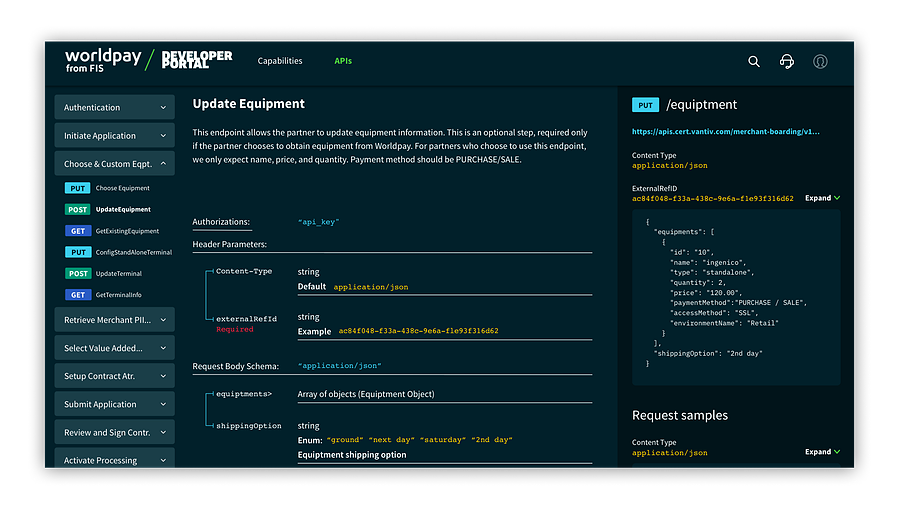This screenshot has height=506, width=899.
Task: Open the support headset icon
Action: [787, 61]
